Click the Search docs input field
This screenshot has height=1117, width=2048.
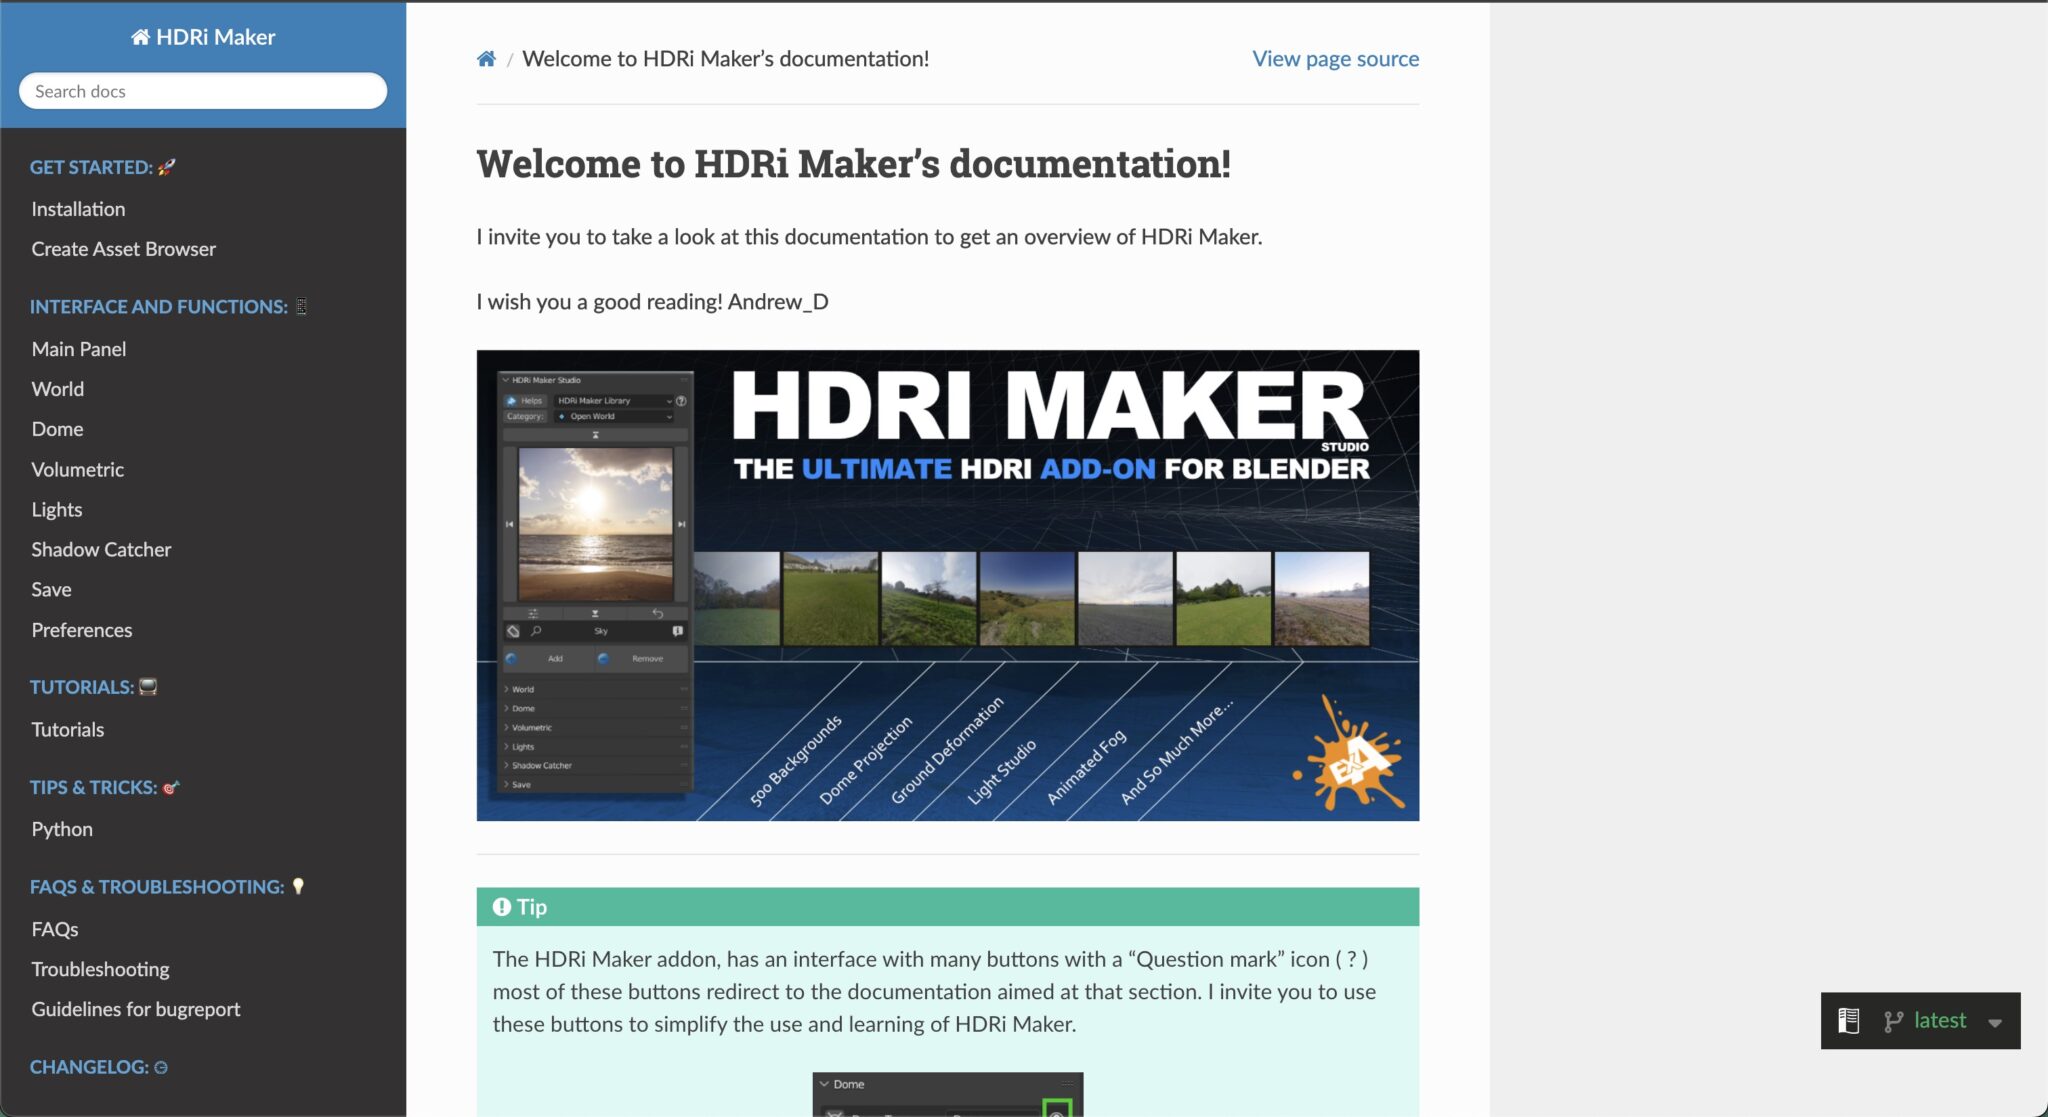(x=202, y=90)
